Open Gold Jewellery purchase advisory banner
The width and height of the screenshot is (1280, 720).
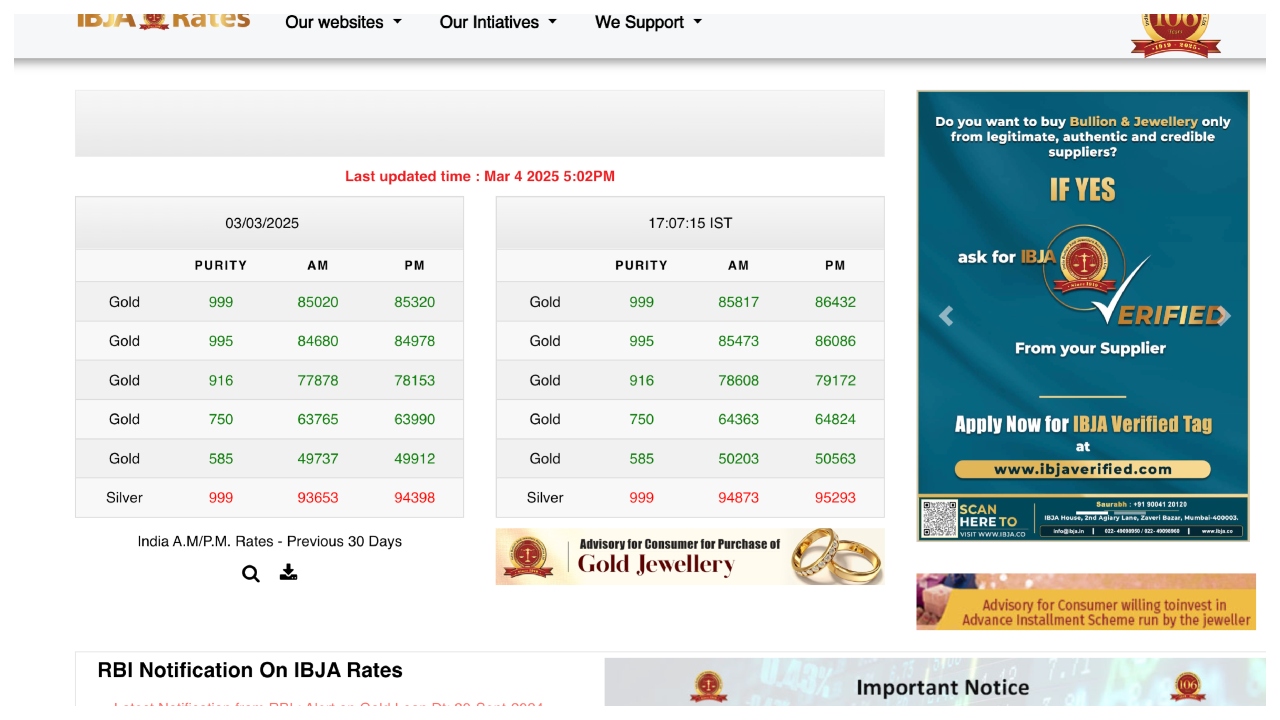pos(690,556)
